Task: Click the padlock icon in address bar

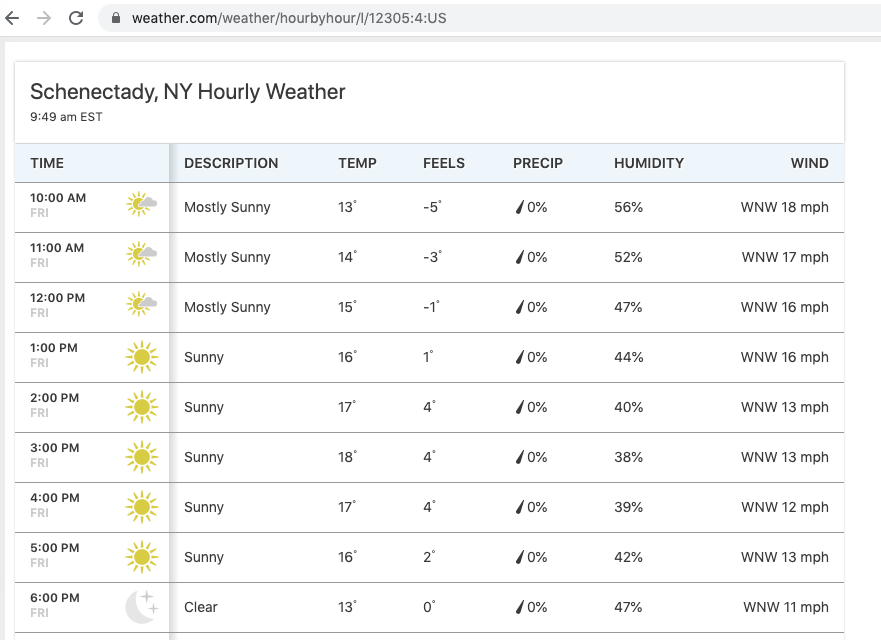Action: pos(115,18)
